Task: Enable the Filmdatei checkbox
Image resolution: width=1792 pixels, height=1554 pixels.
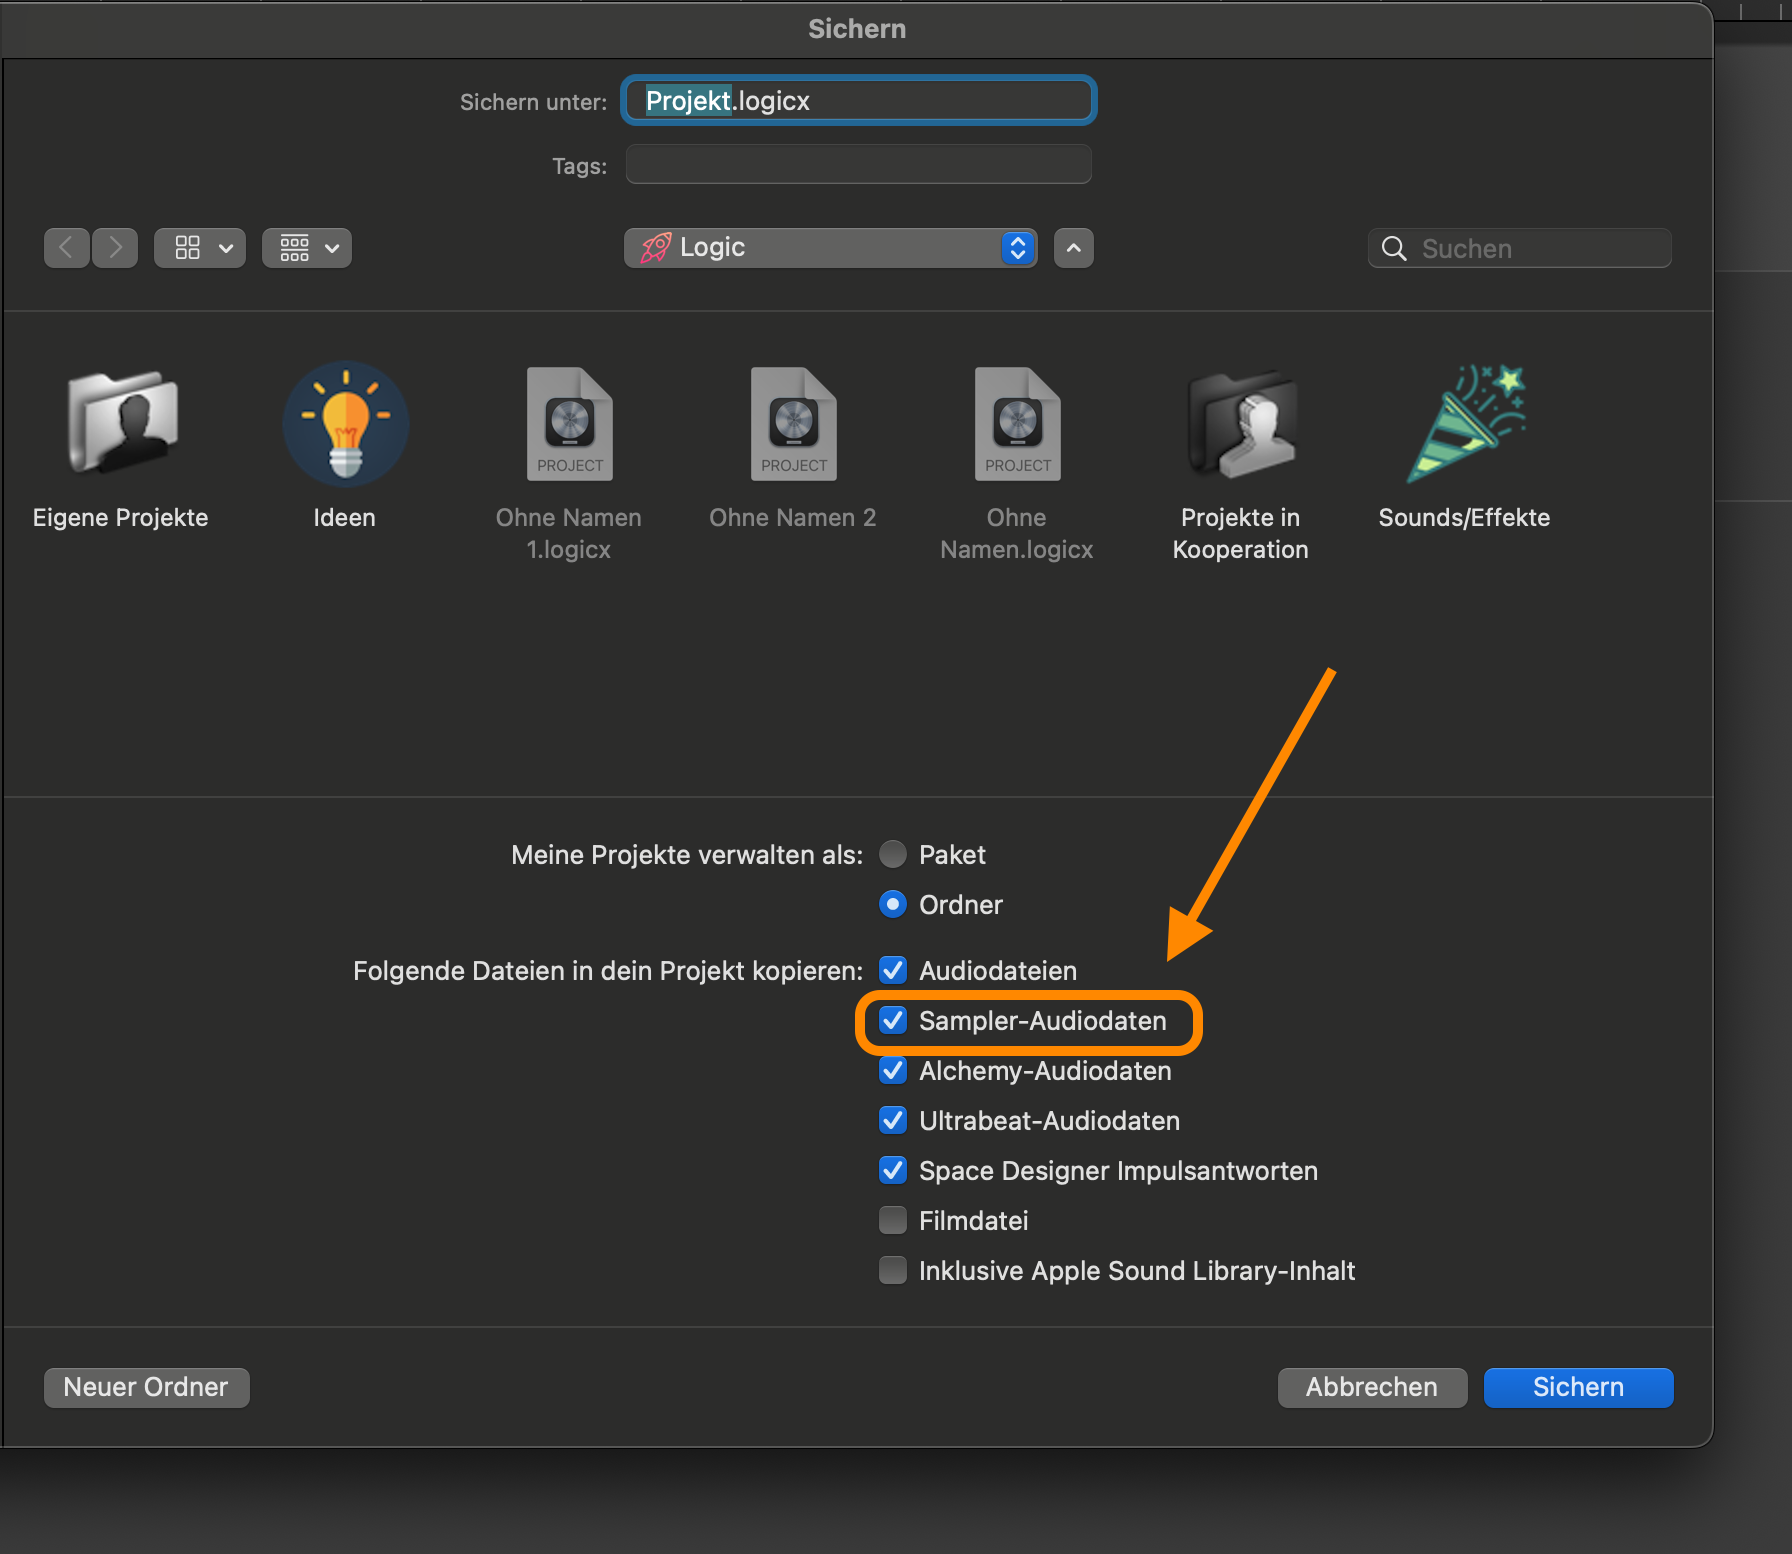Action: [x=893, y=1221]
